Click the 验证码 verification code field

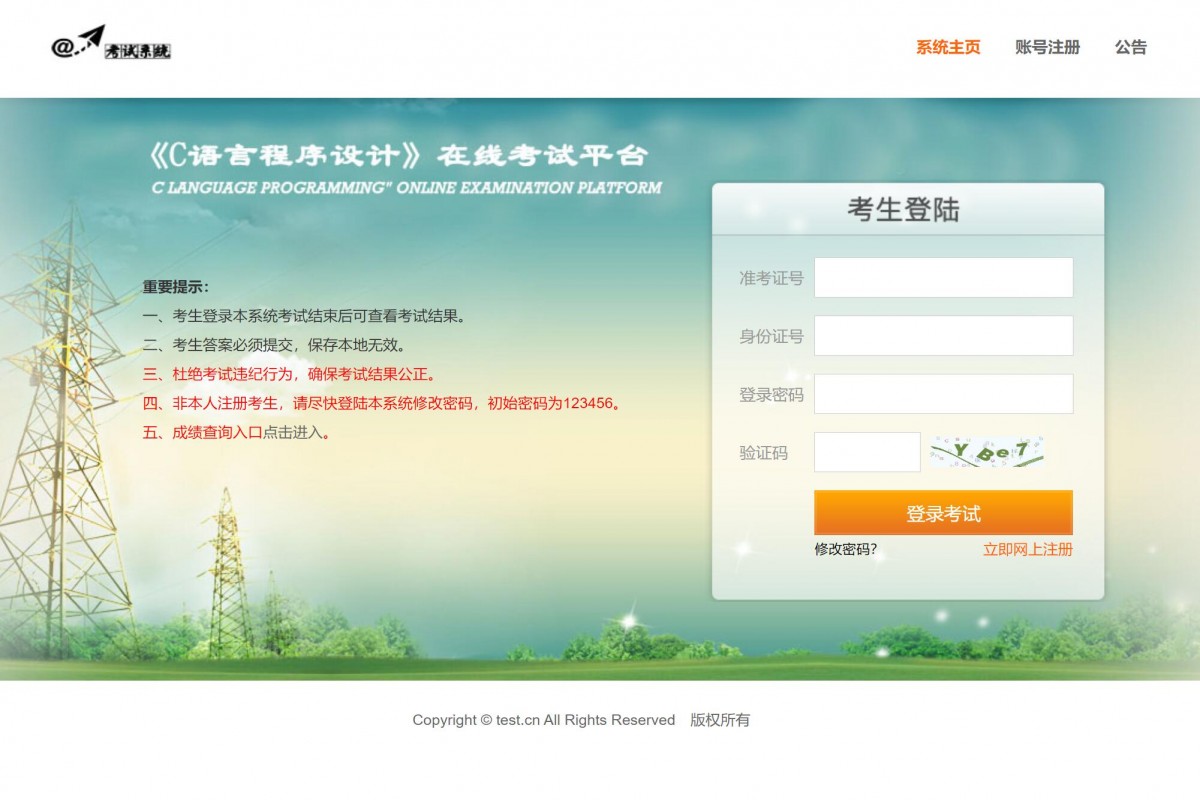(867, 451)
